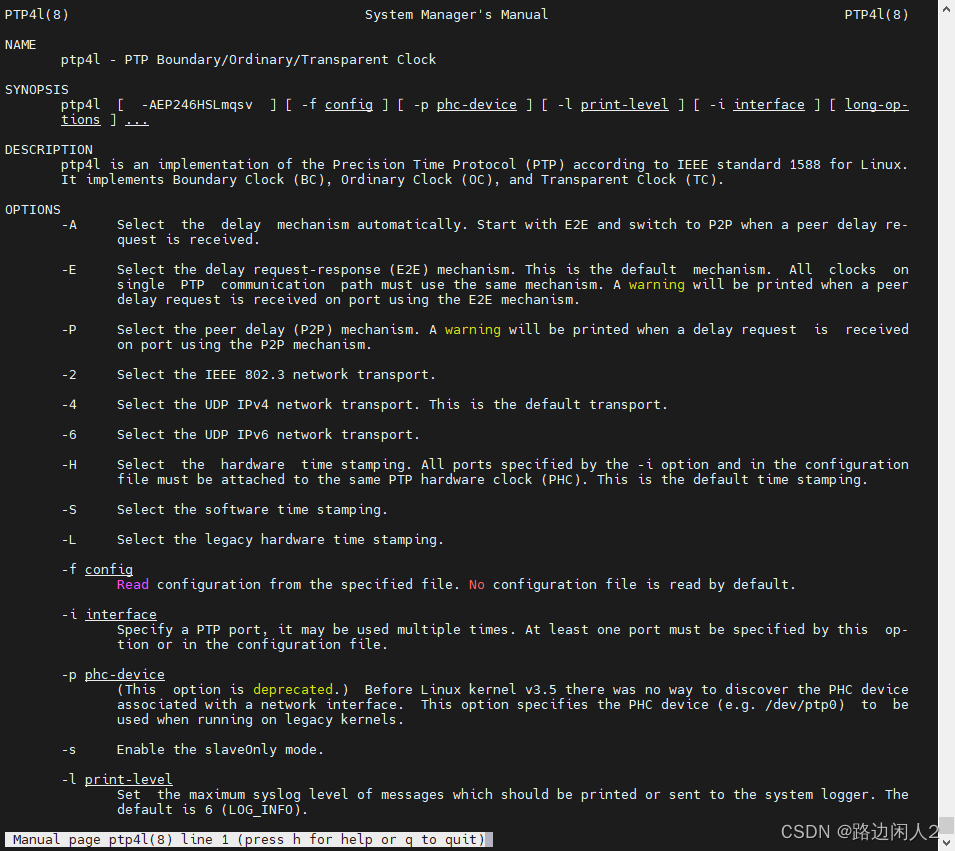Click the print-level link in SYNOPSIS
Screen dimensions: 955x851
click(x=624, y=104)
